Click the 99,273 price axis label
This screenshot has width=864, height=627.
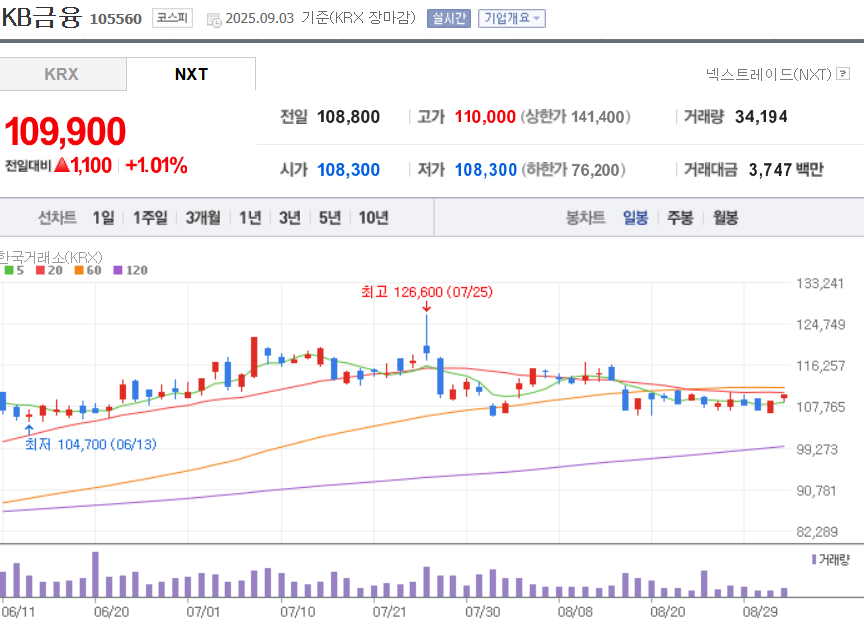click(x=817, y=450)
